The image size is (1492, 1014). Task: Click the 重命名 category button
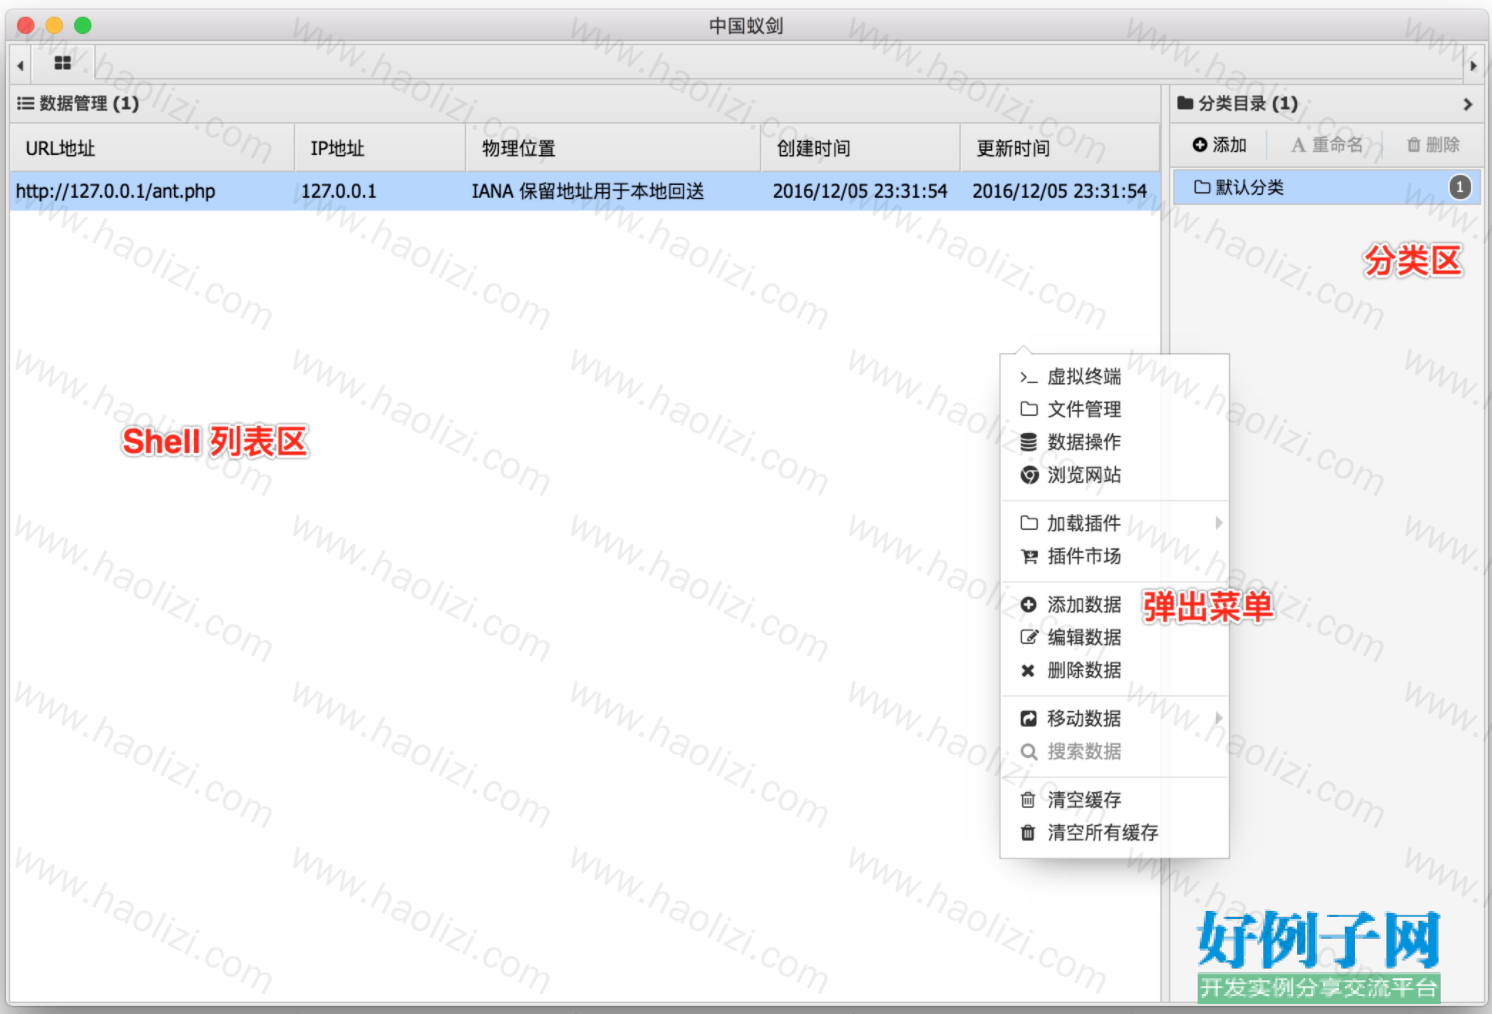1327,145
